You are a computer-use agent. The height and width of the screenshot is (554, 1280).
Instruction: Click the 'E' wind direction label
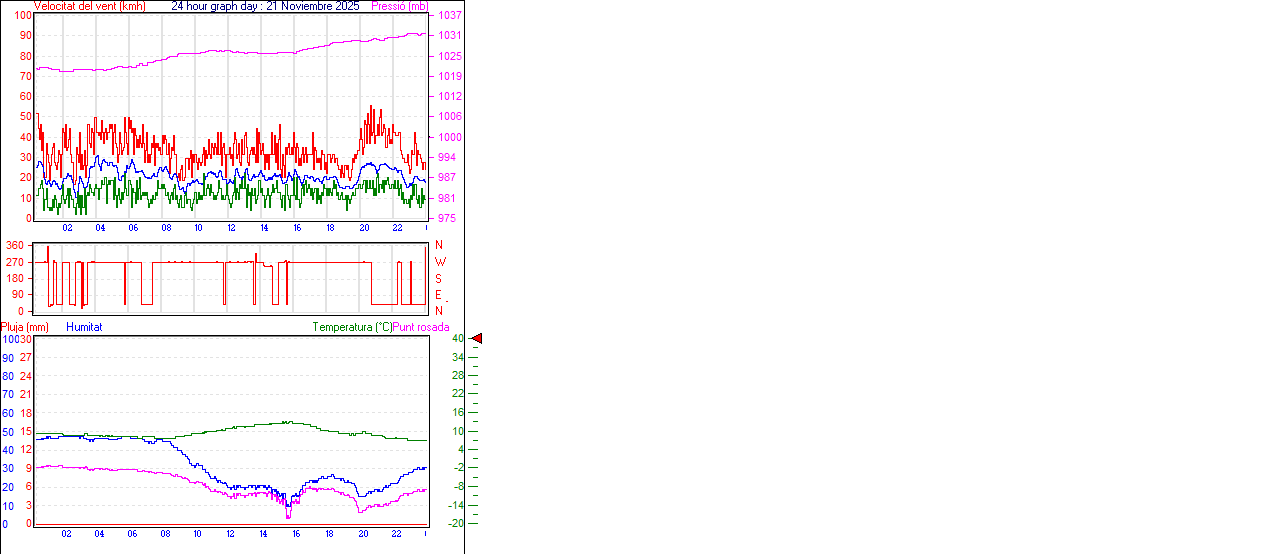click(438, 295)
